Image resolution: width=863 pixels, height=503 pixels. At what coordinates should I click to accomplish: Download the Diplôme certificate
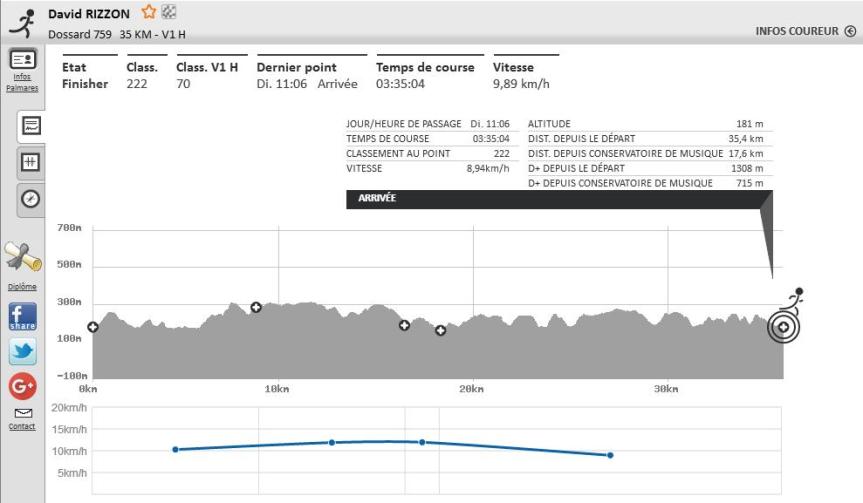(22, 262)
